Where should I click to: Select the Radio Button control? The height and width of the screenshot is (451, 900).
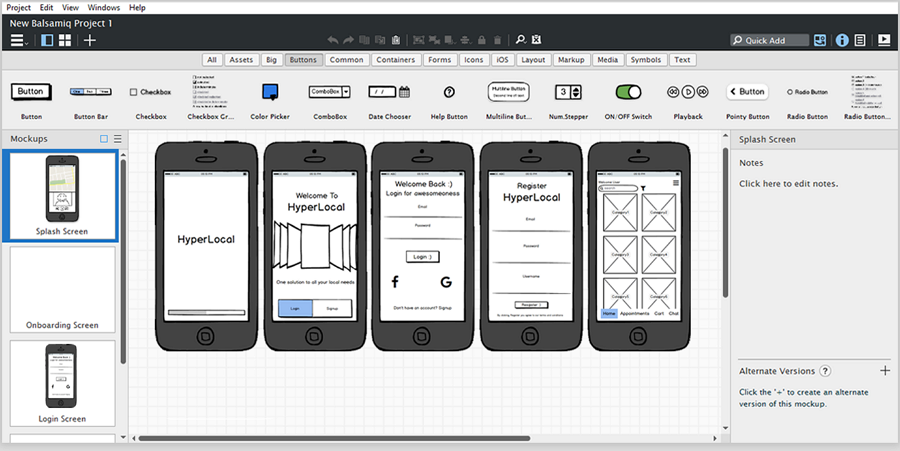click(807, 92)
